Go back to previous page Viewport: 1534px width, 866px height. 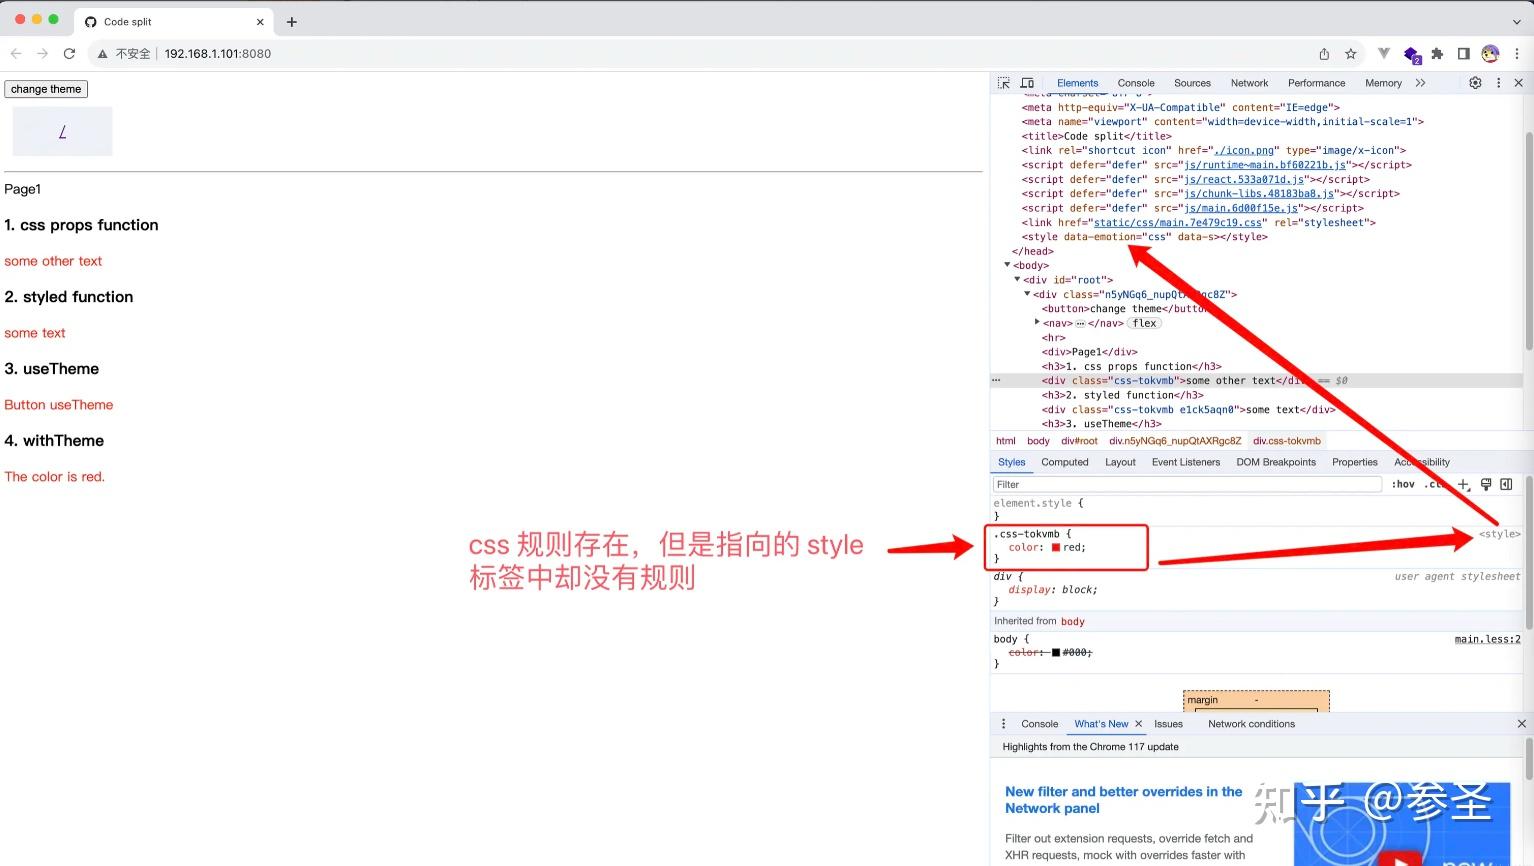coord(16,54)
